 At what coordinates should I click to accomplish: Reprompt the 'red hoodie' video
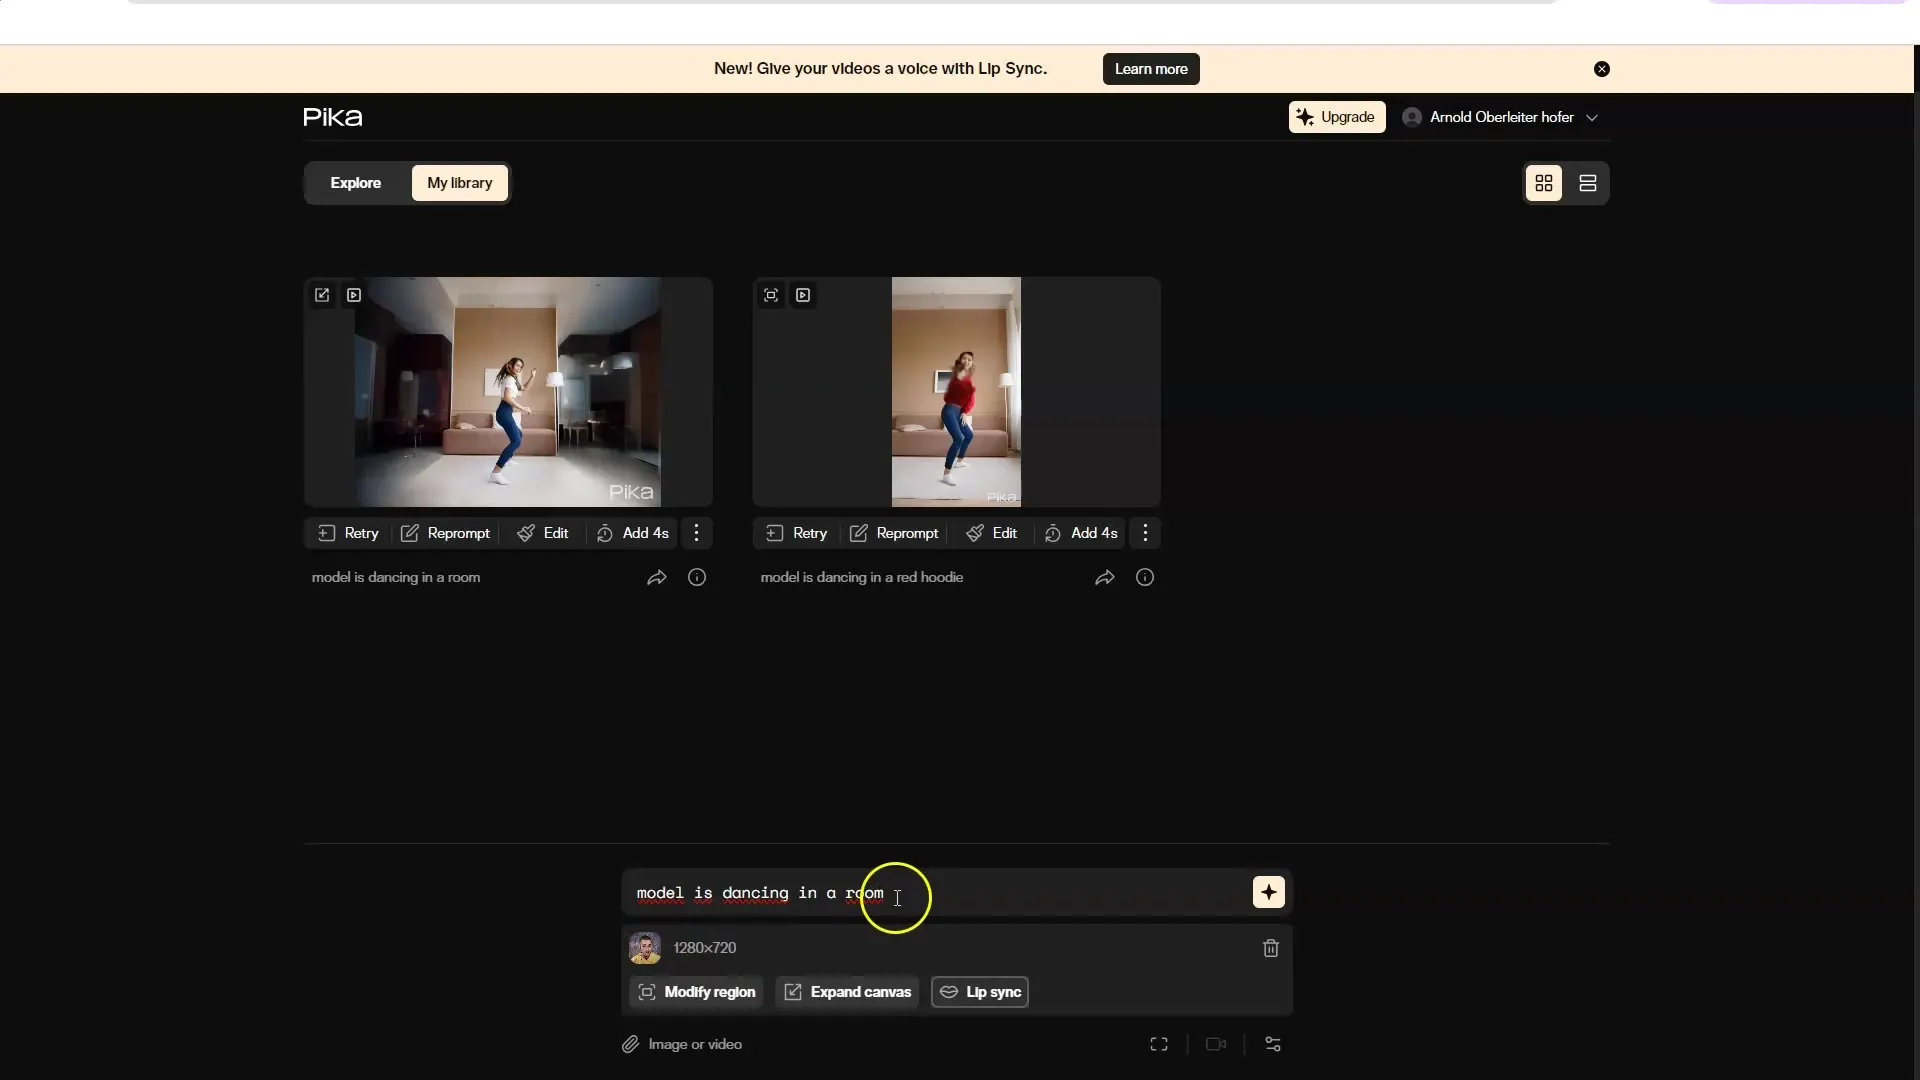pyautogui.click(x=894, y=533)
